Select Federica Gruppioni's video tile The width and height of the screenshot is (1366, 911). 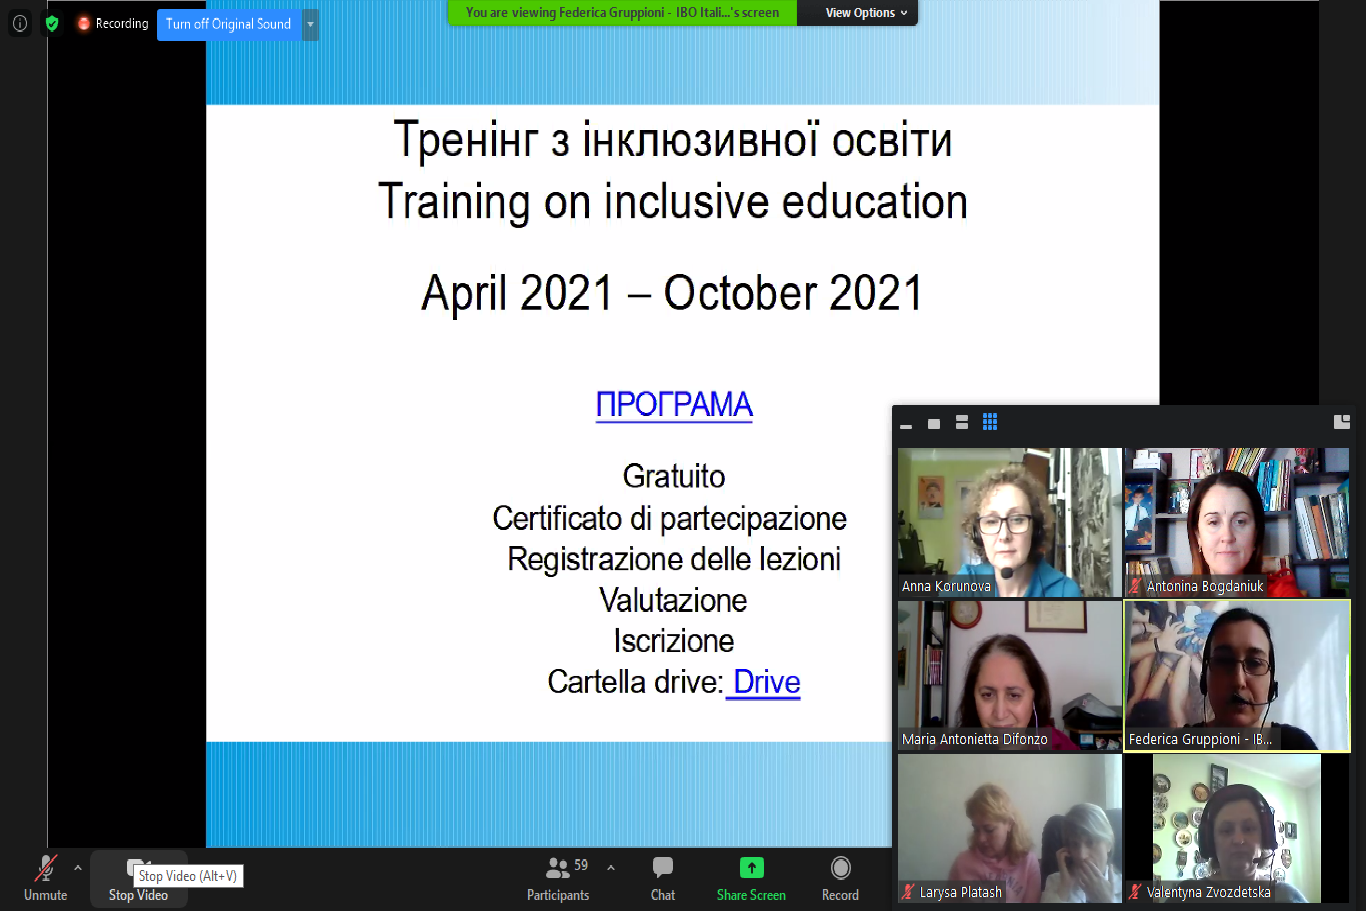[x=1237, y=675]
